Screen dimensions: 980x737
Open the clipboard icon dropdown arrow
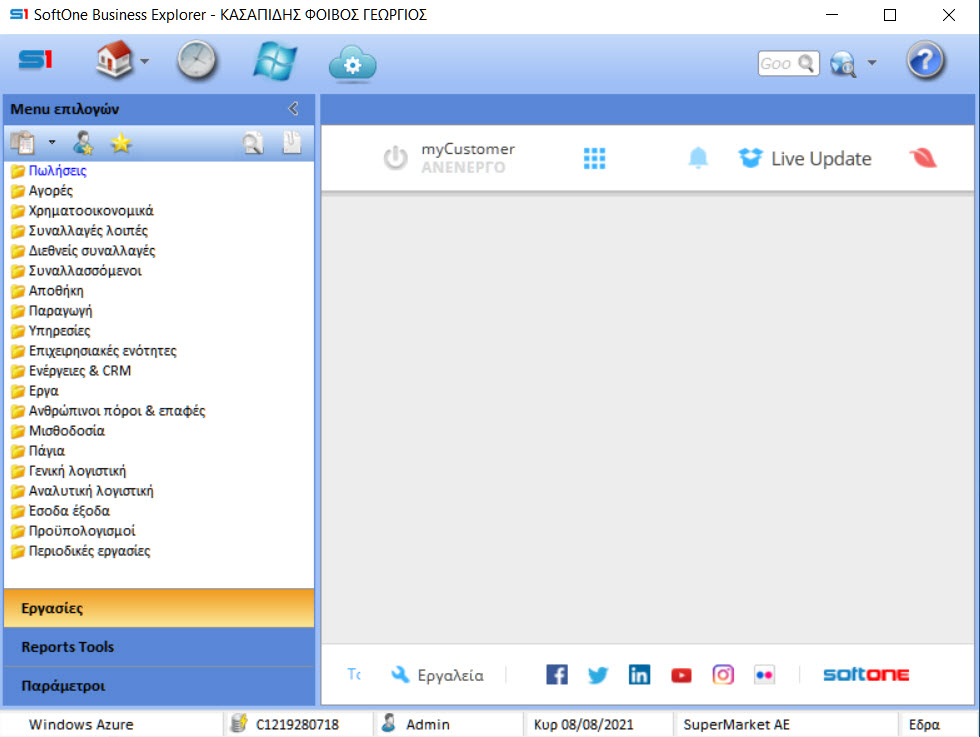click(x=52, y=143)
